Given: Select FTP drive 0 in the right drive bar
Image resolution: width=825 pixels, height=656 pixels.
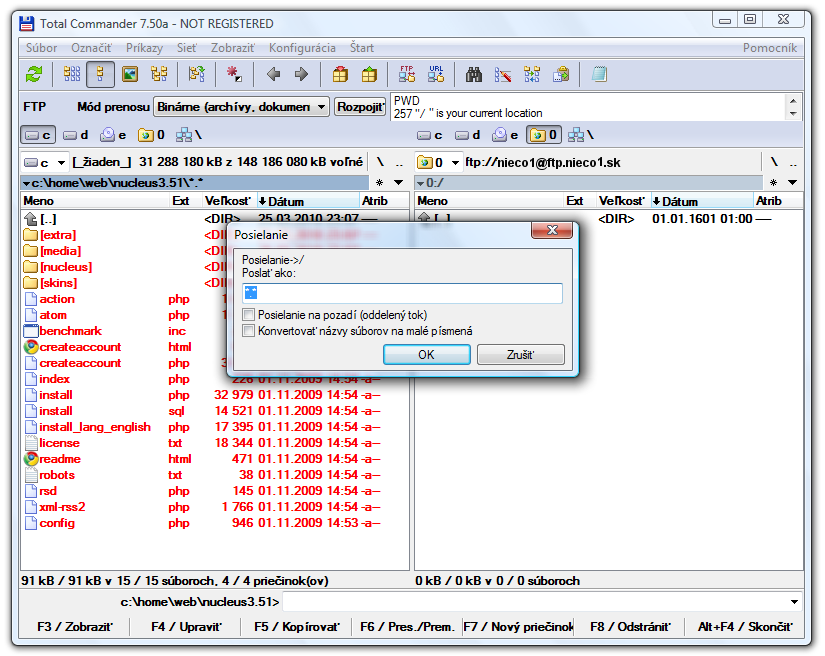Looking at the screenshot, I should (x=544, y=135).
